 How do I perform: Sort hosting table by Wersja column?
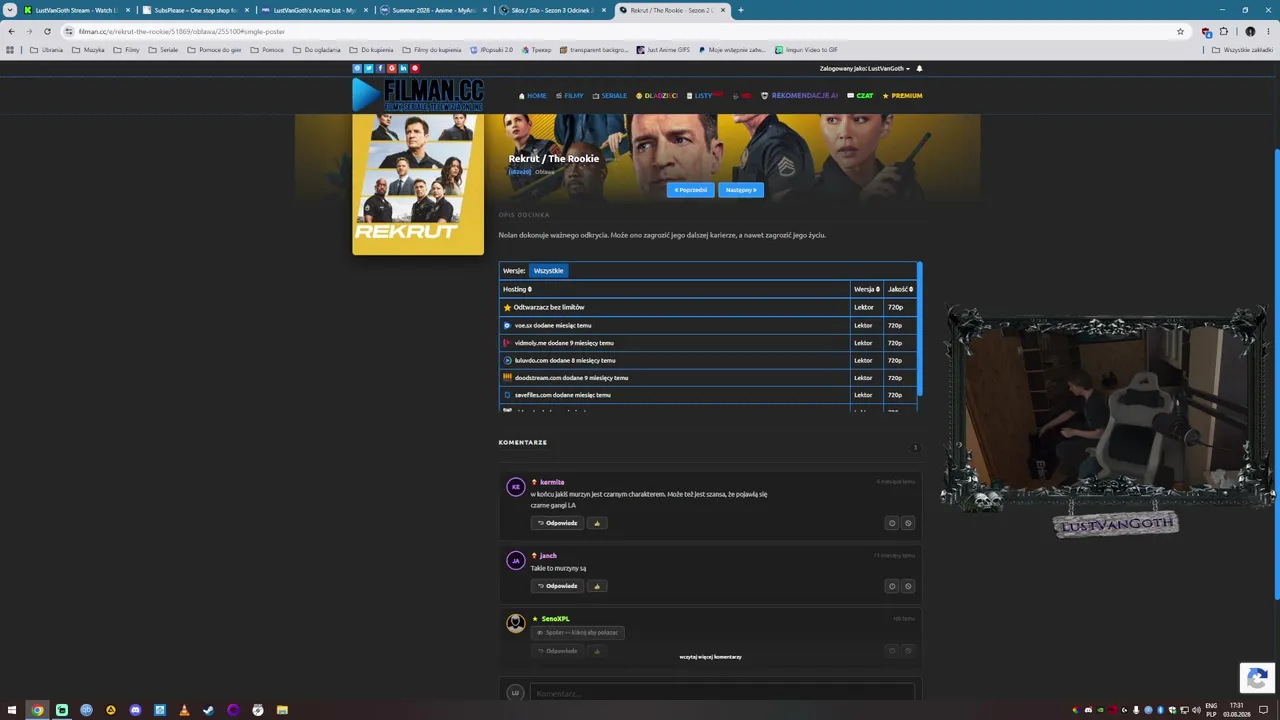(866, 289)
